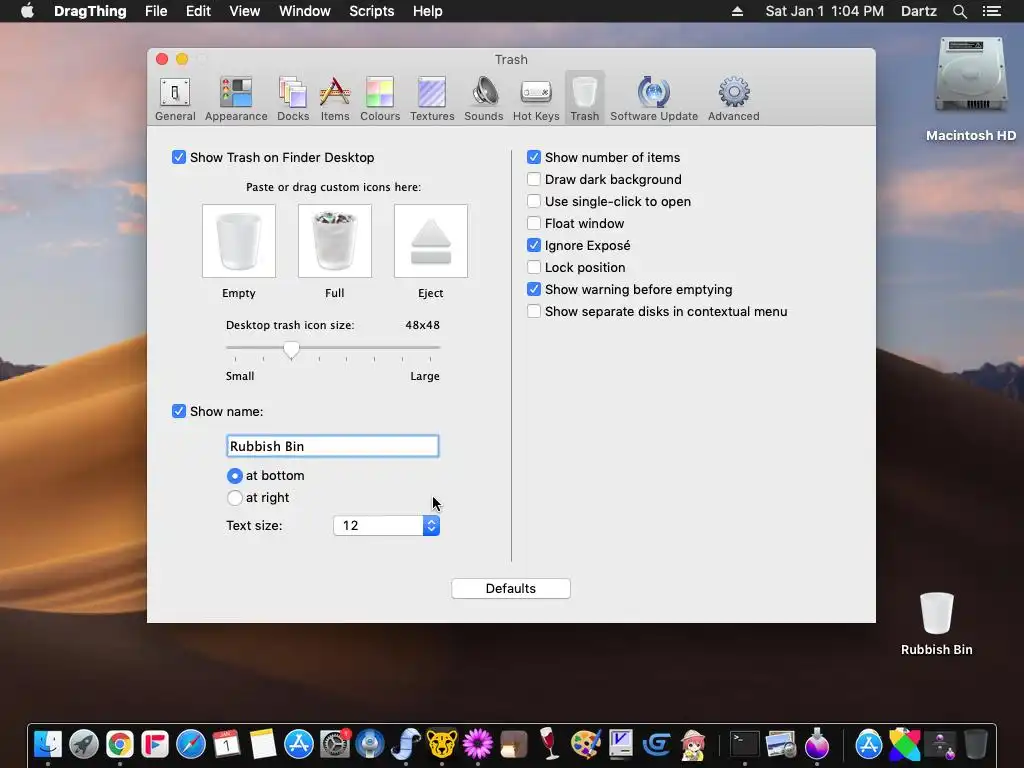Click the Defaults button
1024x768 pixels.
(511, 588)
